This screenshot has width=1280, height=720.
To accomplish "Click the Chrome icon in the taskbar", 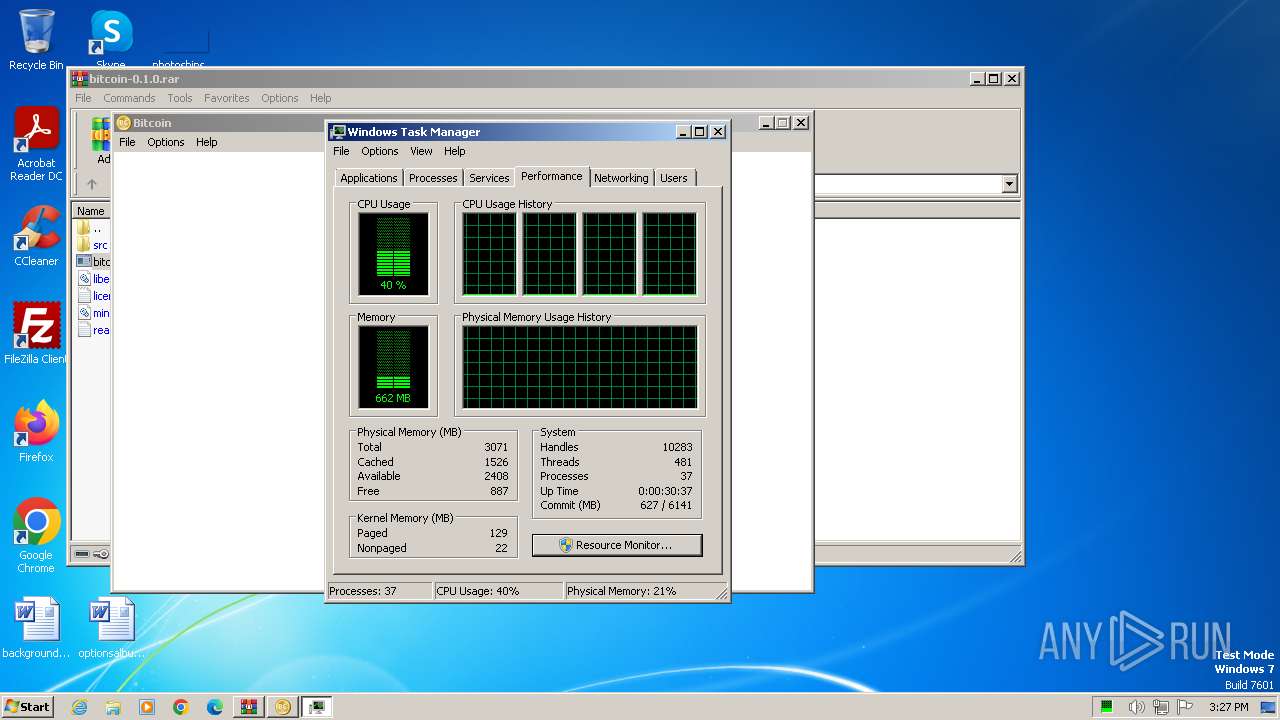I will click(181, 707).
